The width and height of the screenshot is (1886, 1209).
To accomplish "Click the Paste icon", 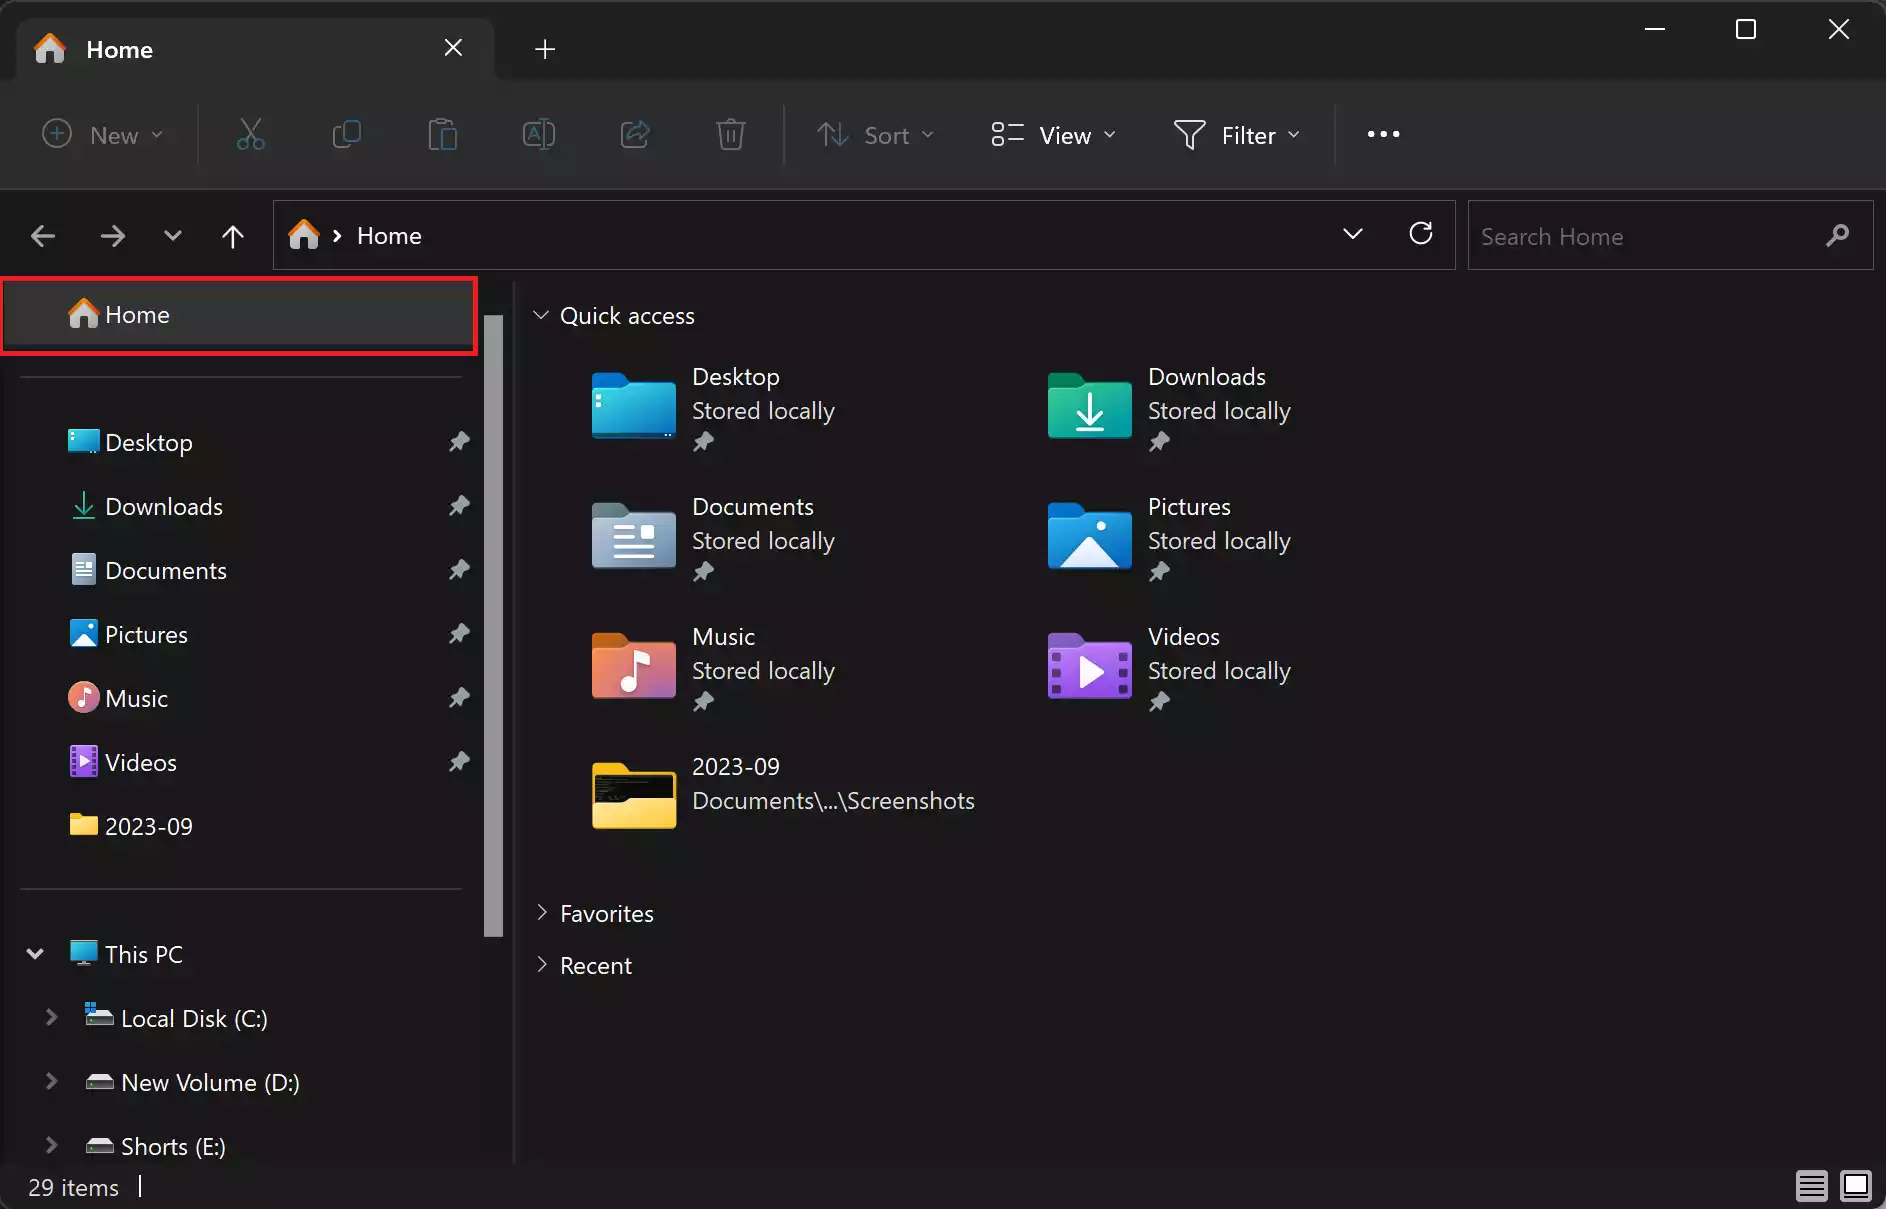I will 441,134.
